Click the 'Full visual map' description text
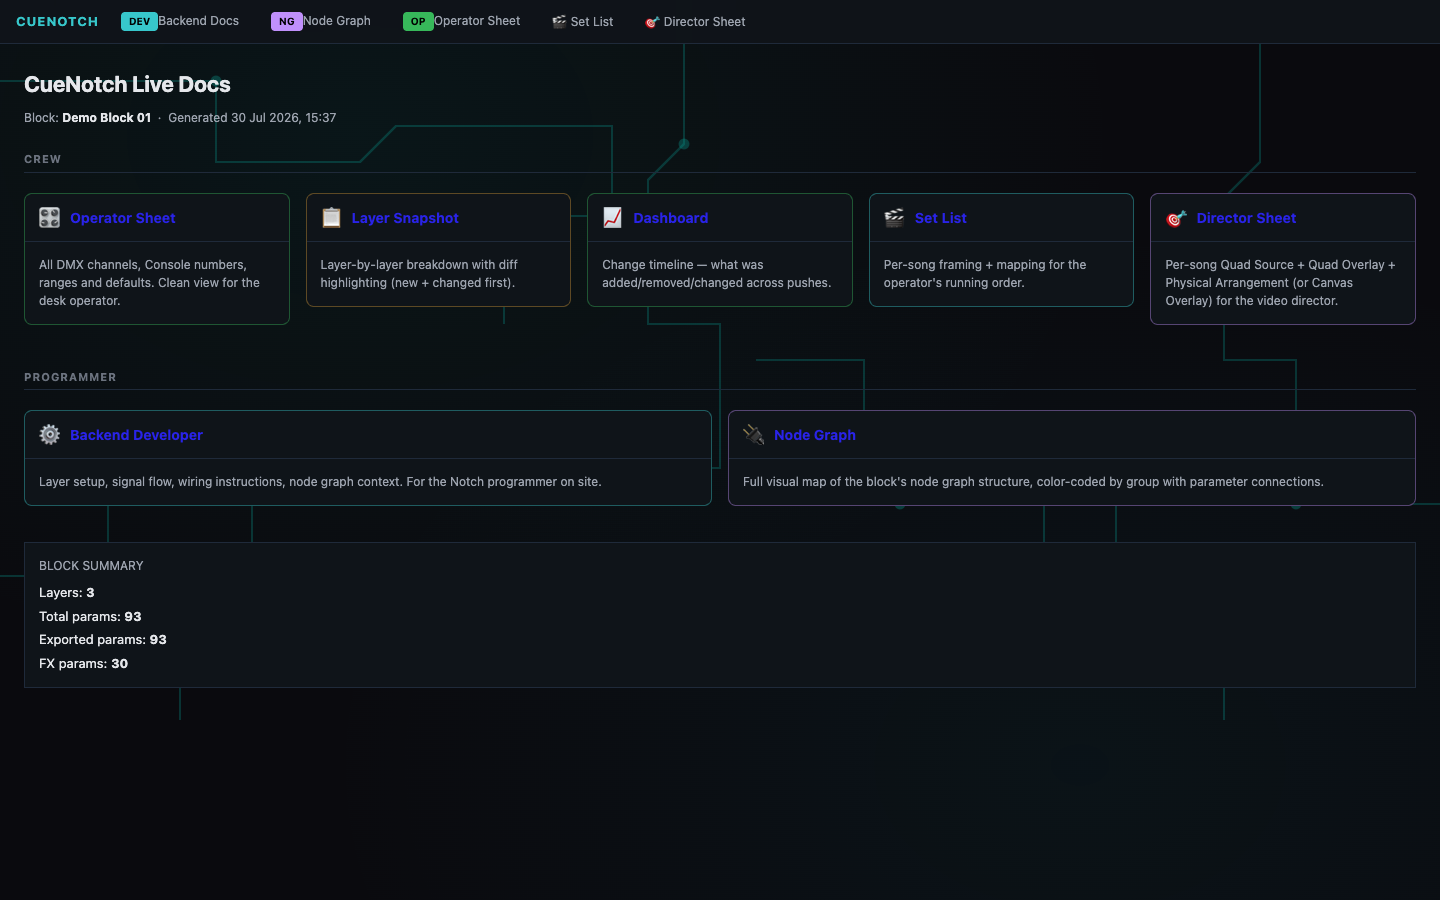The height and width of the screenshot is (900, 1440). pyautogui.click(x=1033, y=482)
